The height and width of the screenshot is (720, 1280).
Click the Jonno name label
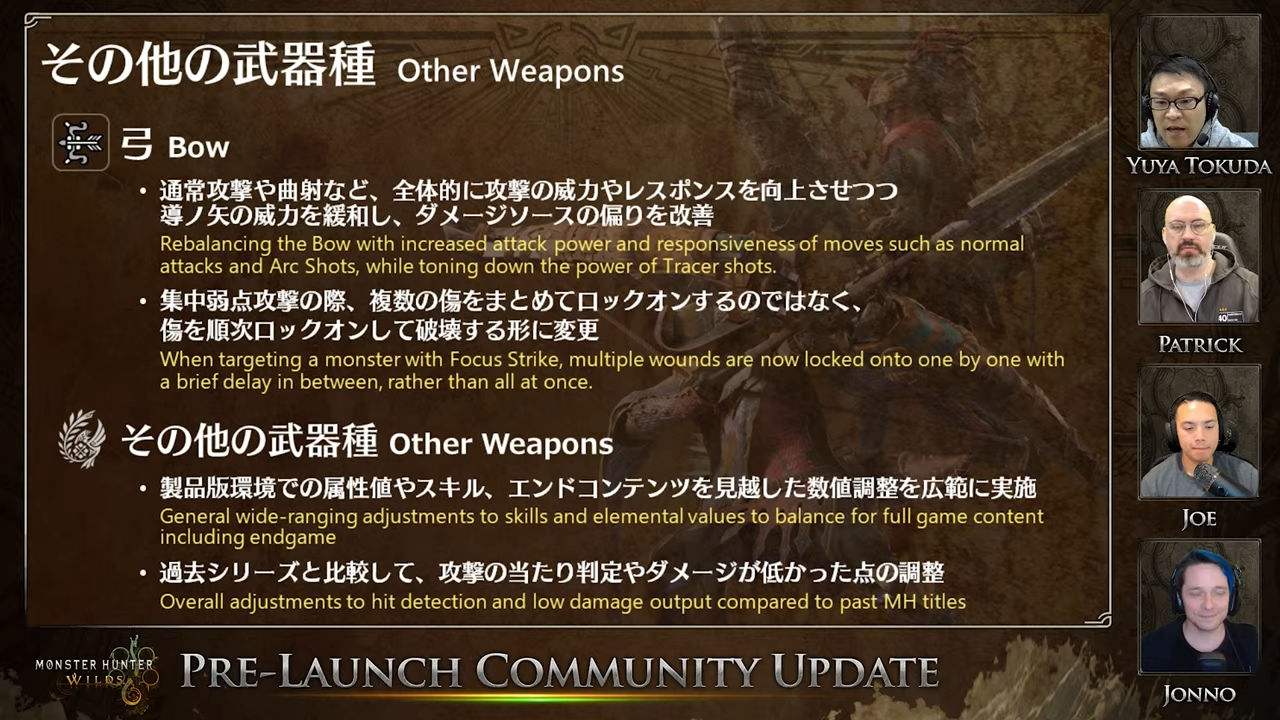tap(1199, 694)
